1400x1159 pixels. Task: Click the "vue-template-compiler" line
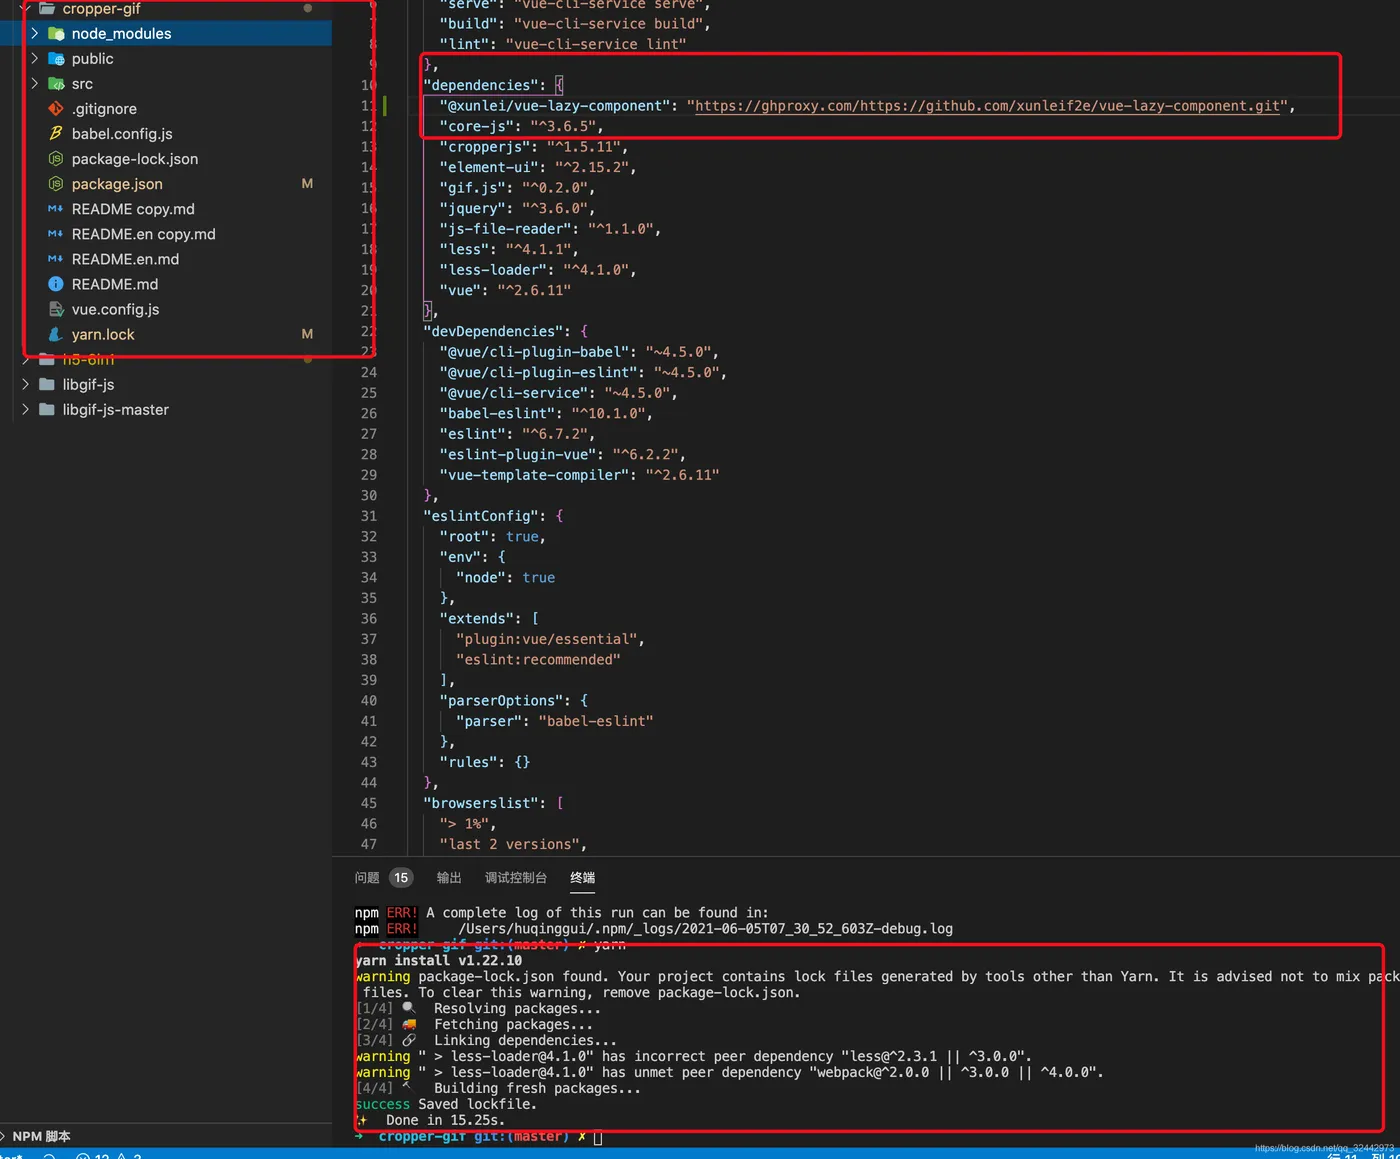point(579,475)
